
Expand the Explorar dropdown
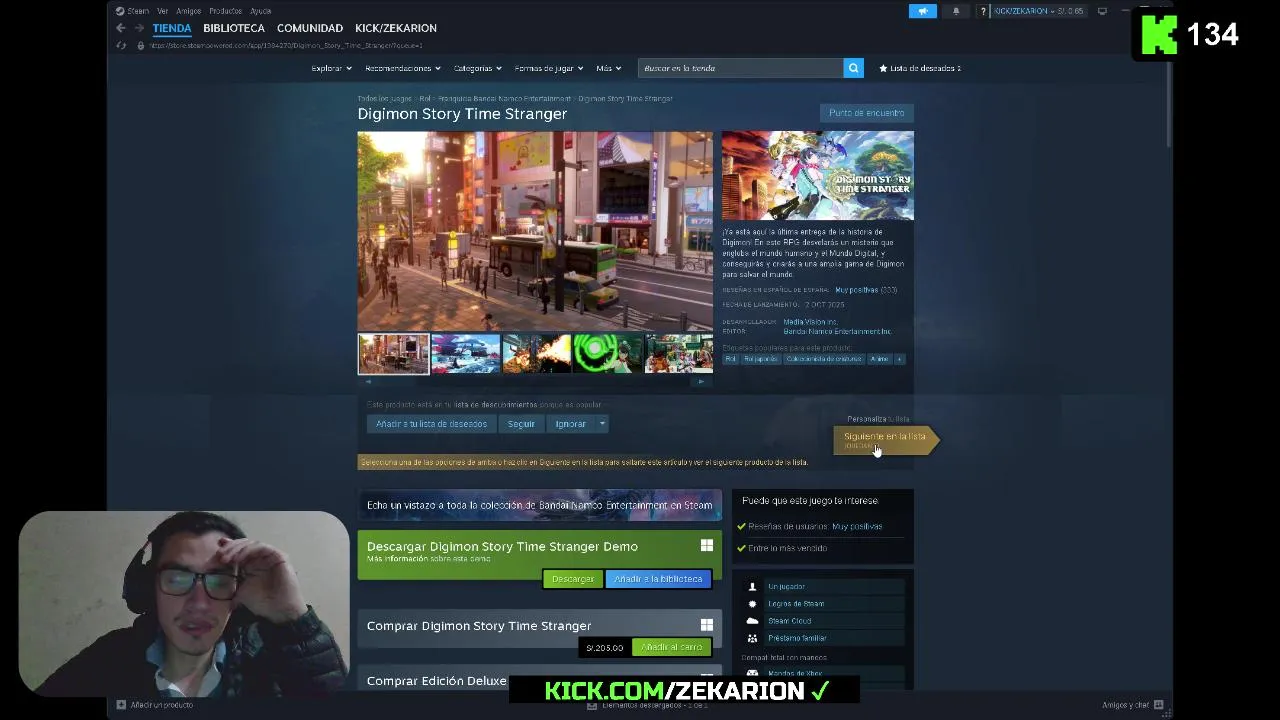(x=331, y=68)
